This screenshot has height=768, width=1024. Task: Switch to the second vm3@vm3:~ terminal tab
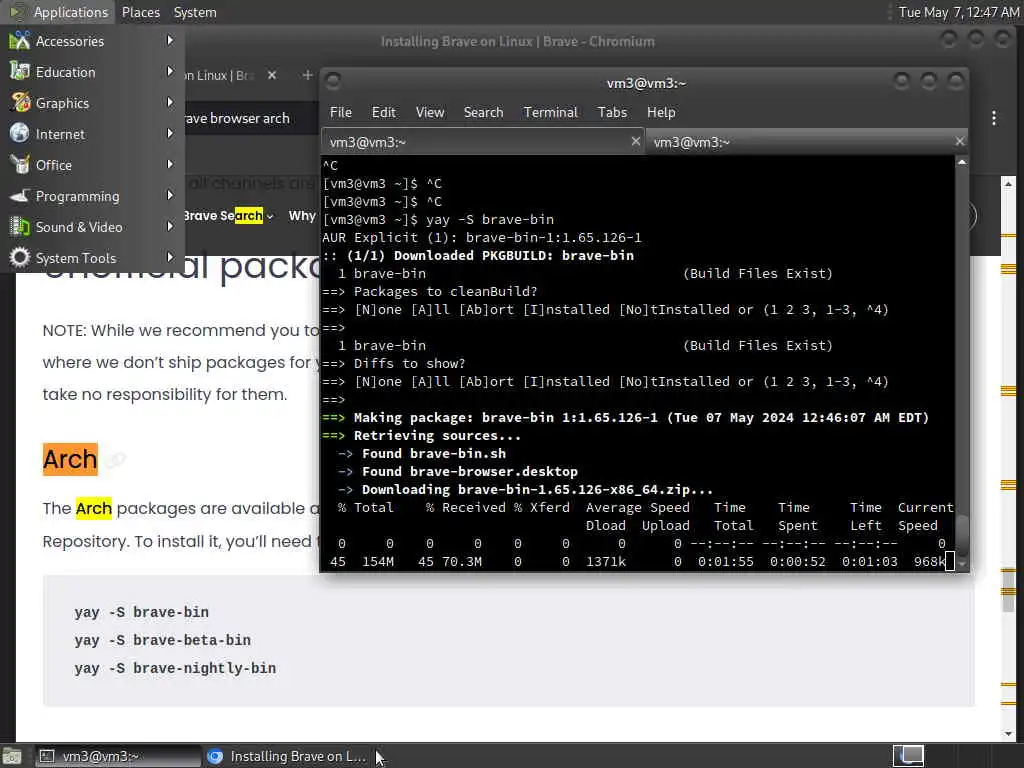click(807, 142)
